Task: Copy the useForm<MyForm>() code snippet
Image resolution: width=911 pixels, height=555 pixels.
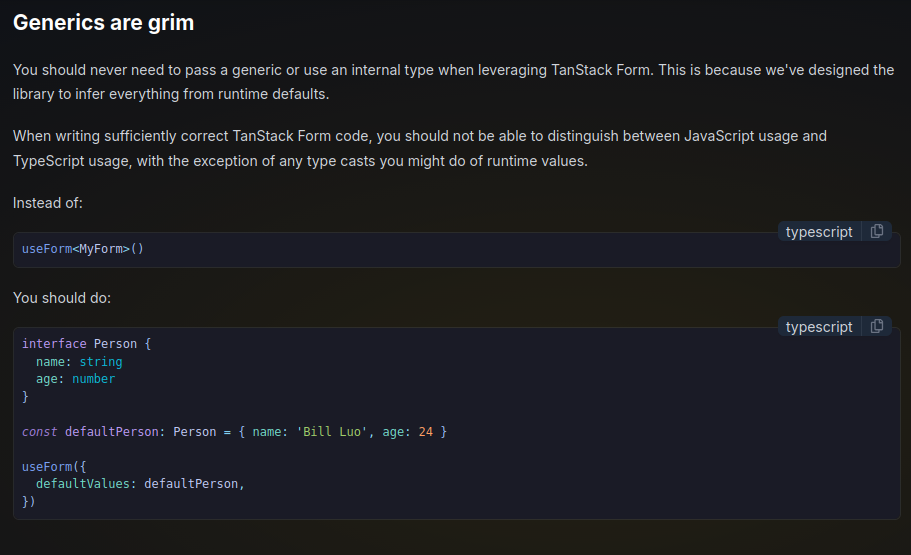Action: (x=877, y=232)
